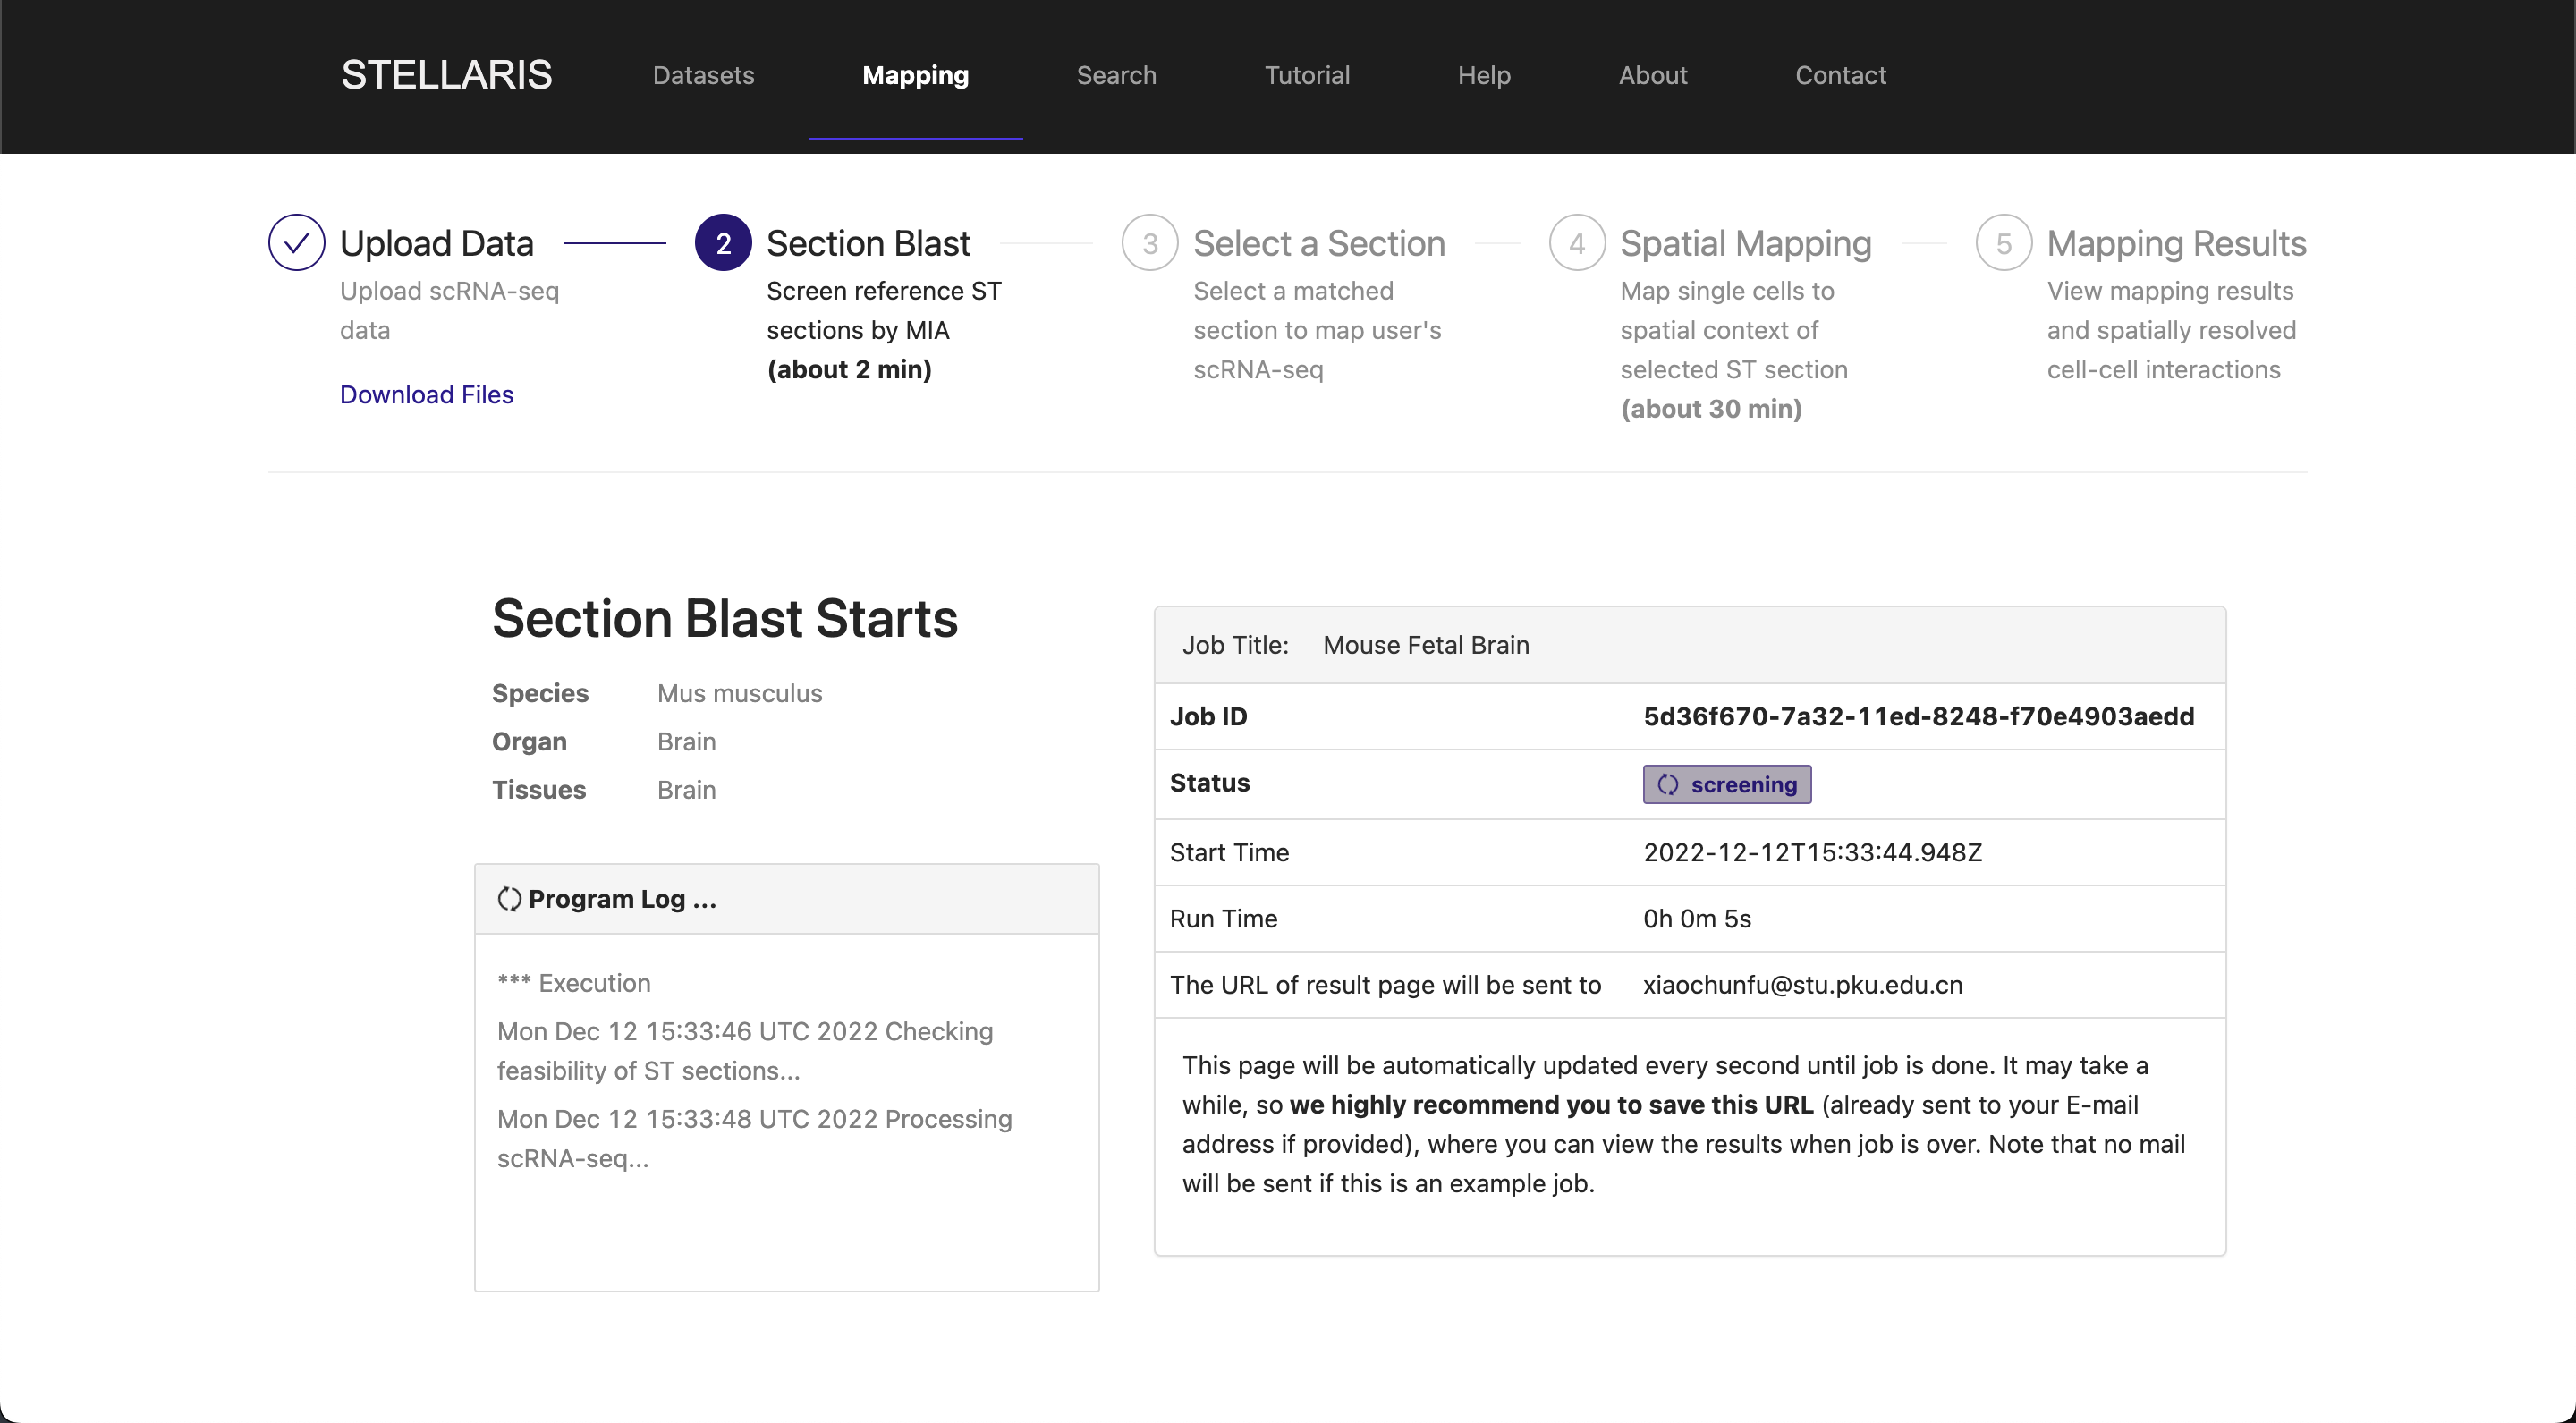Open the Help menu item
The height and width of the screenshot is (1423, 2576).
(x=1484, y=75)
